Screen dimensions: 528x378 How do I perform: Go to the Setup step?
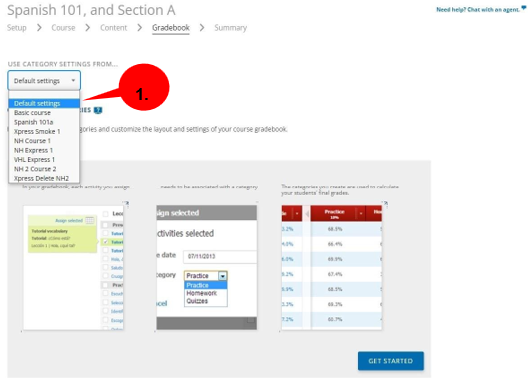tap(16, 28)
